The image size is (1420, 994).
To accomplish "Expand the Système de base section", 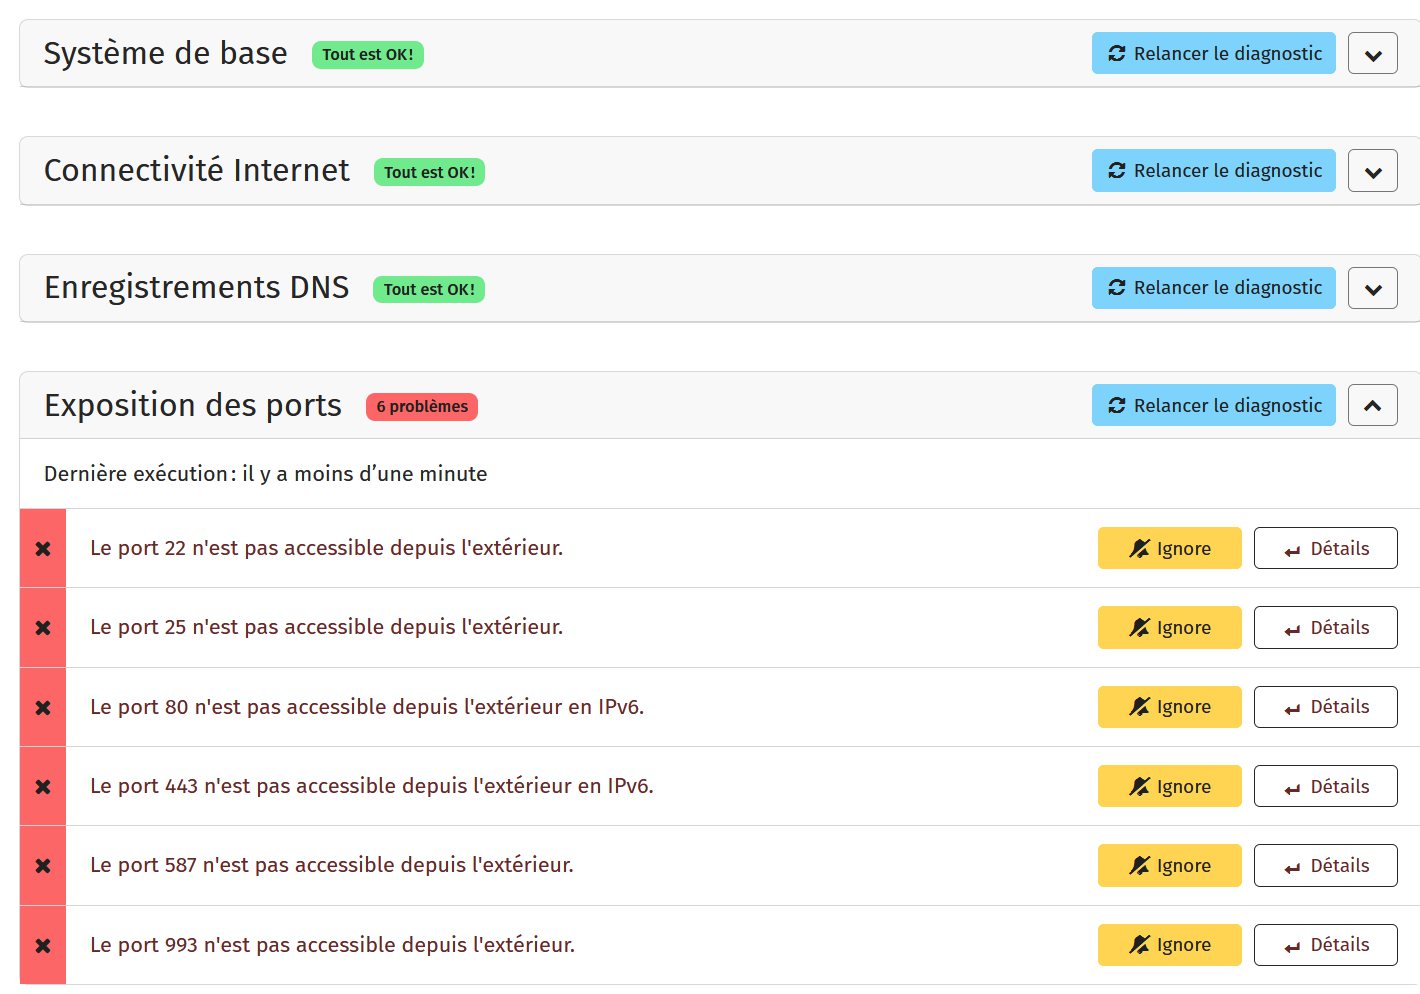I will (1372, 54).
